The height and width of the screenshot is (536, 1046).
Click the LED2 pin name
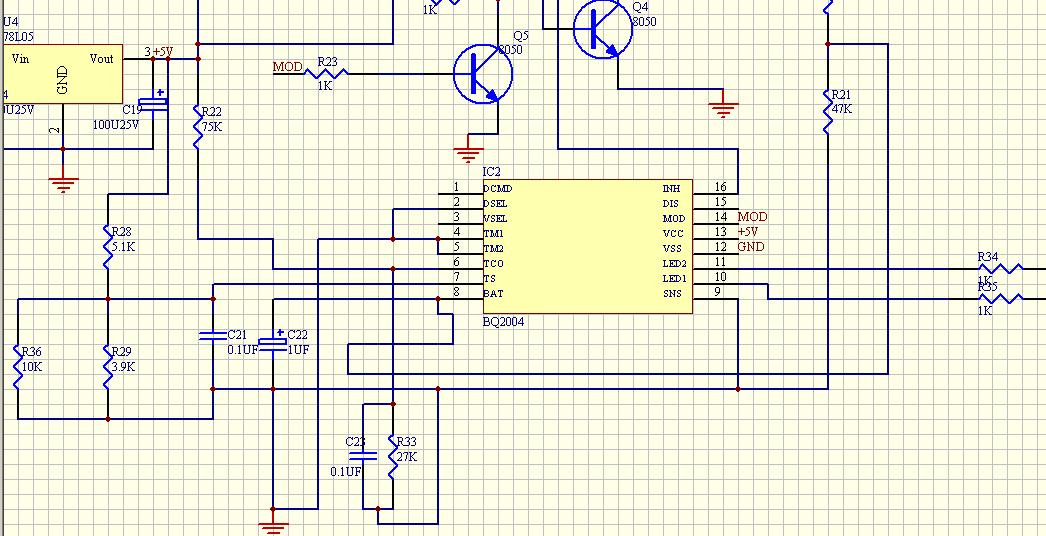click(x=674, y=264)
